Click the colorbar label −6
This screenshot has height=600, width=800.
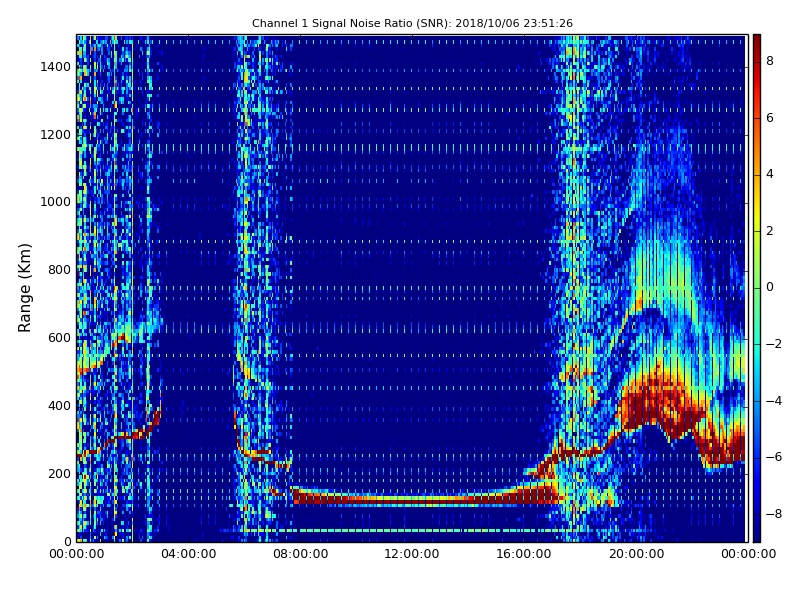[x=773, y=457]
